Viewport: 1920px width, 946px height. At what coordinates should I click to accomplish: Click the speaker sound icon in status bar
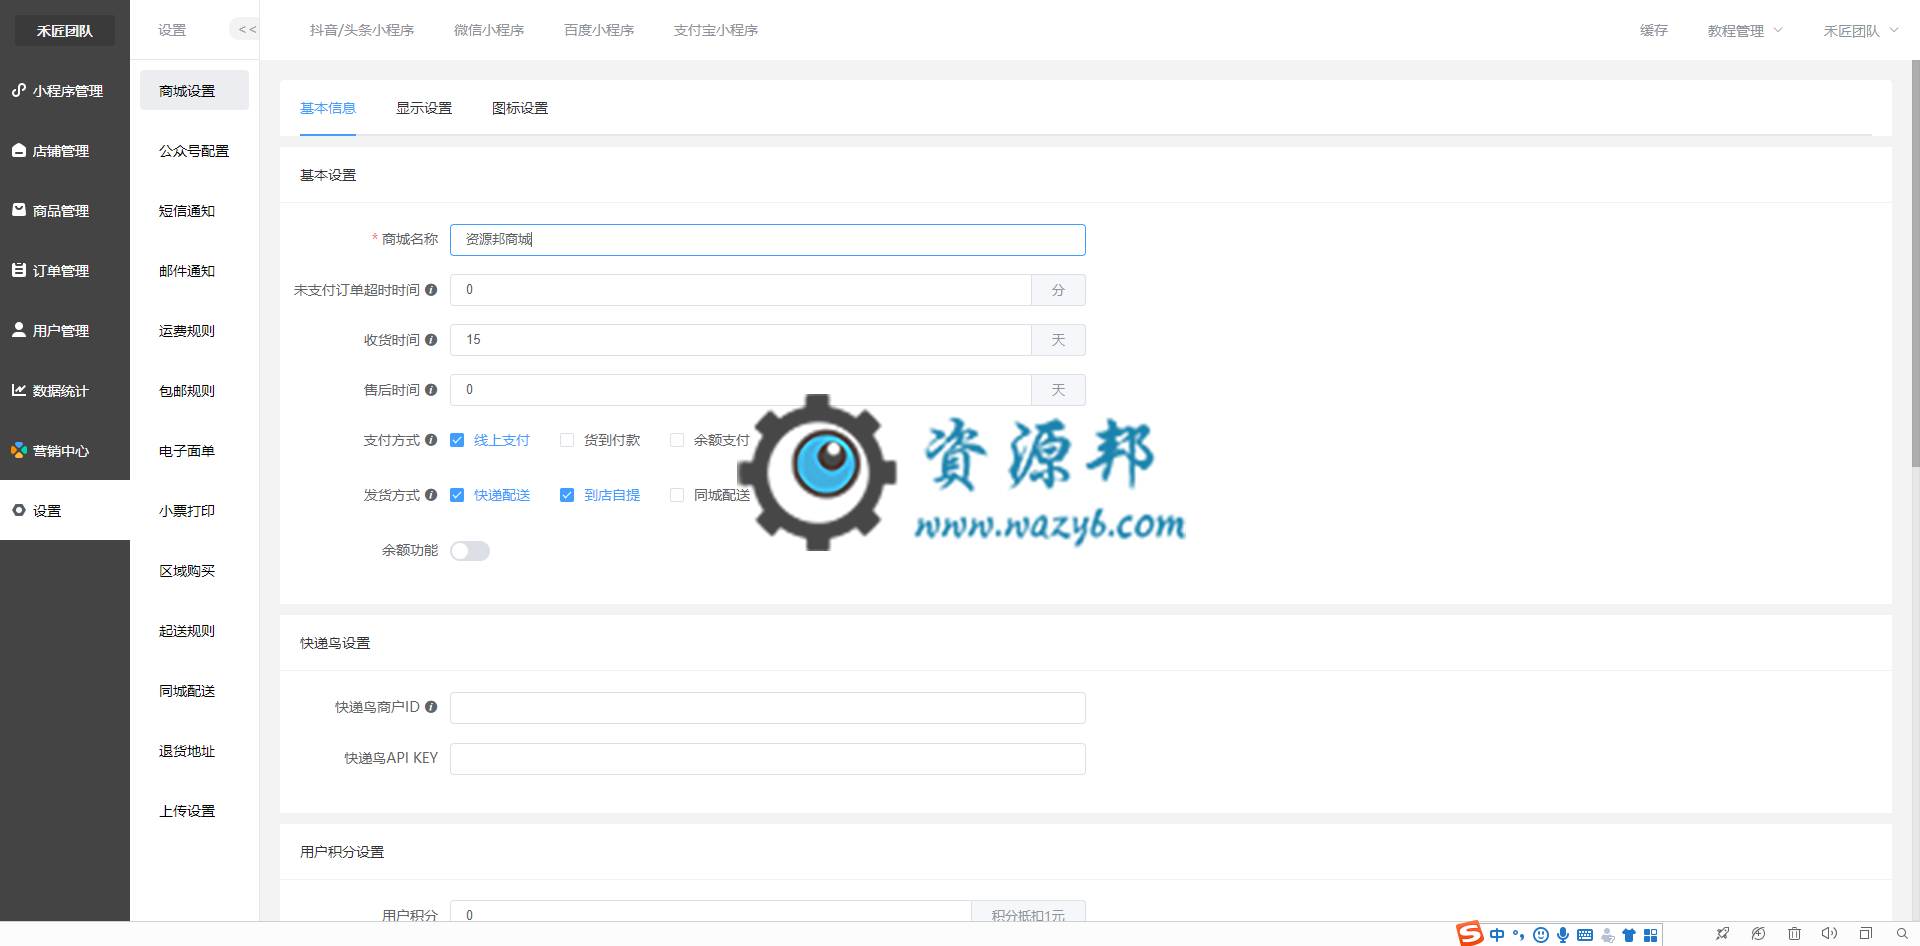point(1829,934)
